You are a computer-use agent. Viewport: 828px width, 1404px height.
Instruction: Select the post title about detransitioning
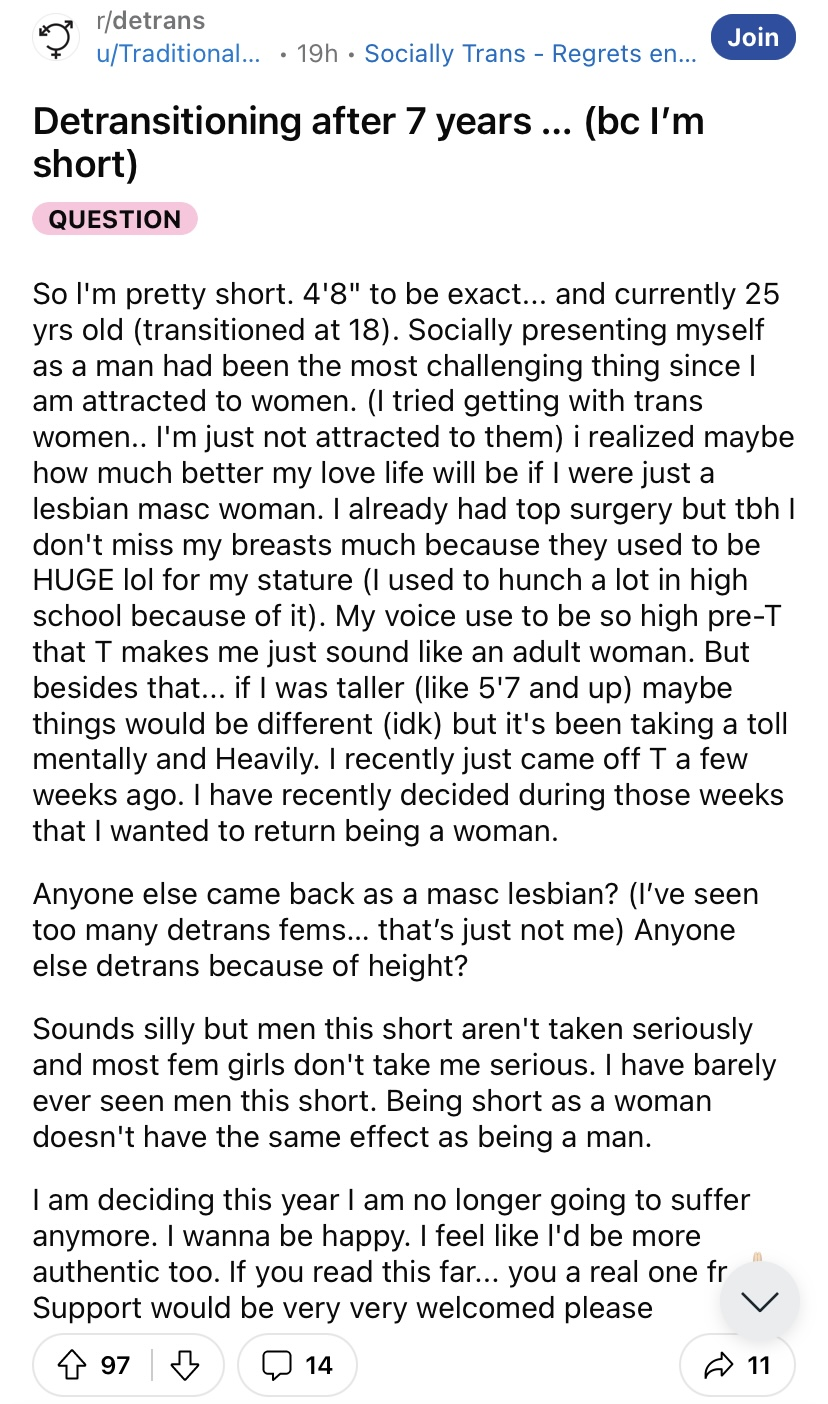(x=369, y=142)
